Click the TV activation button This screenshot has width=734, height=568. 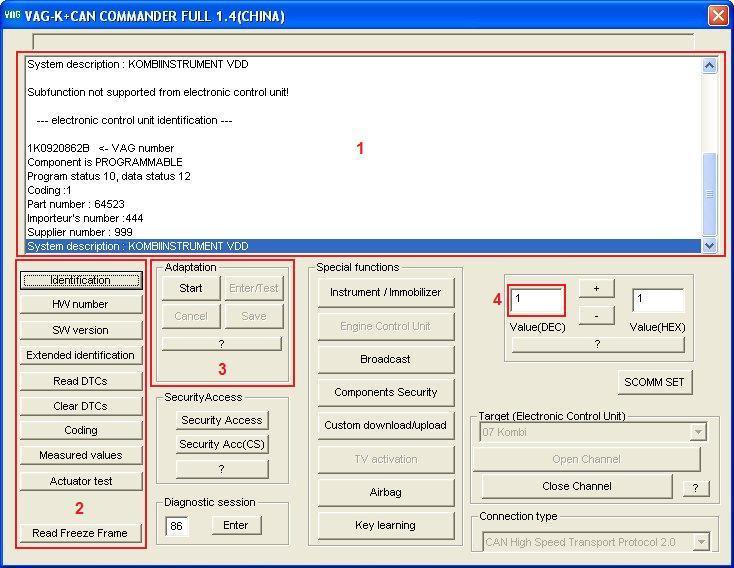click(x=386, y=459)
